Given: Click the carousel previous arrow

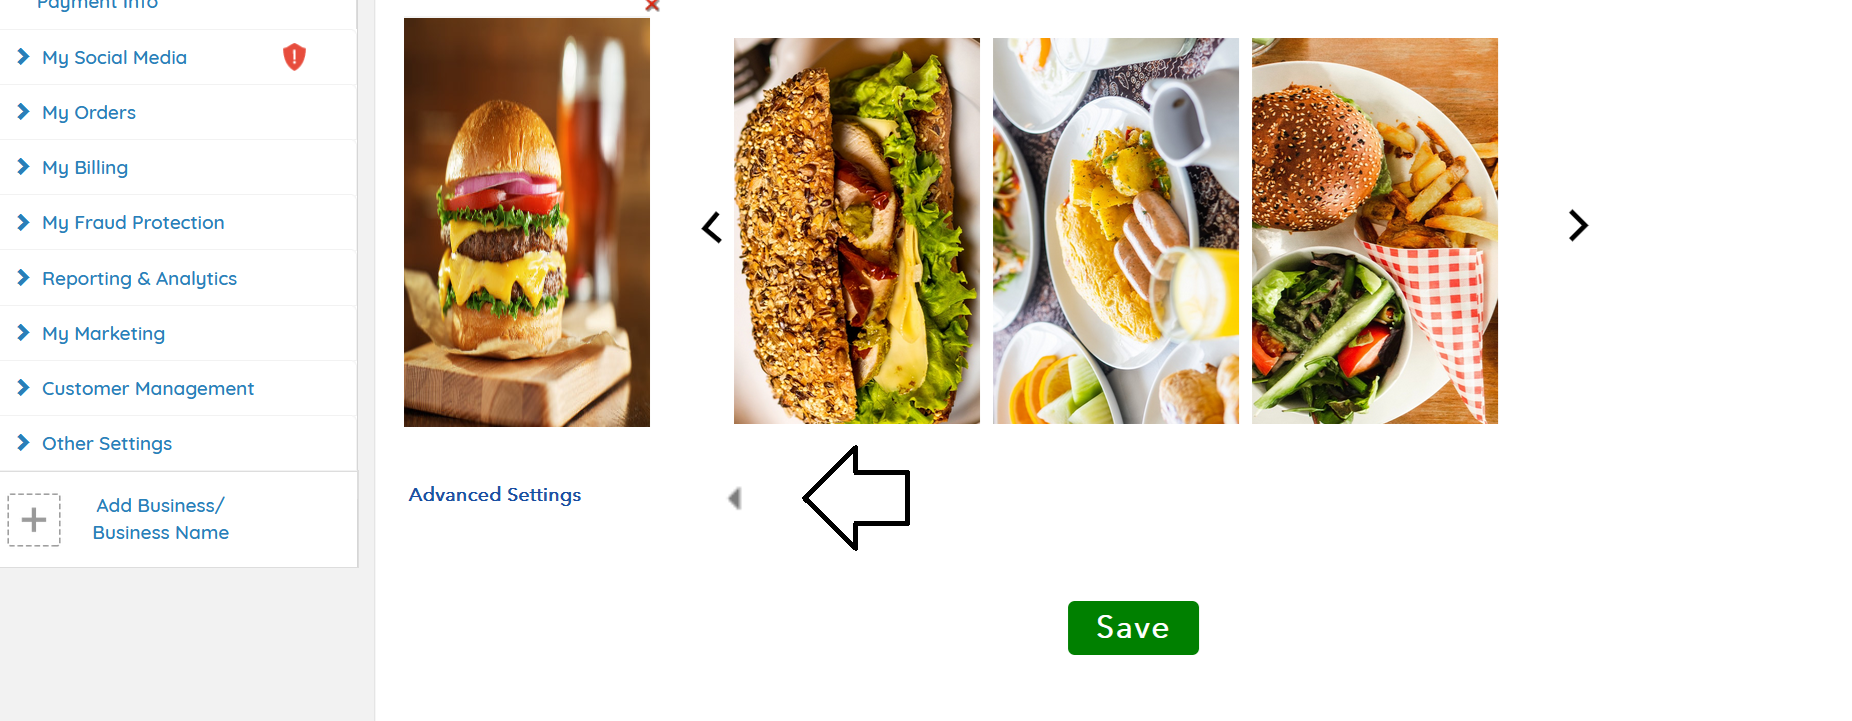Looking at the screenshot, I should tap(712, 227).
